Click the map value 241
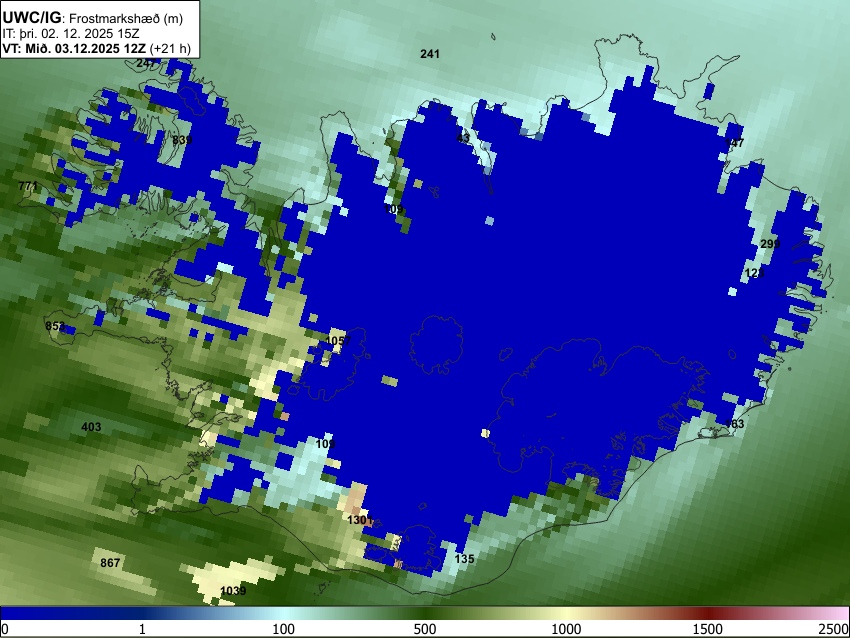 click(x=430, y=54)
